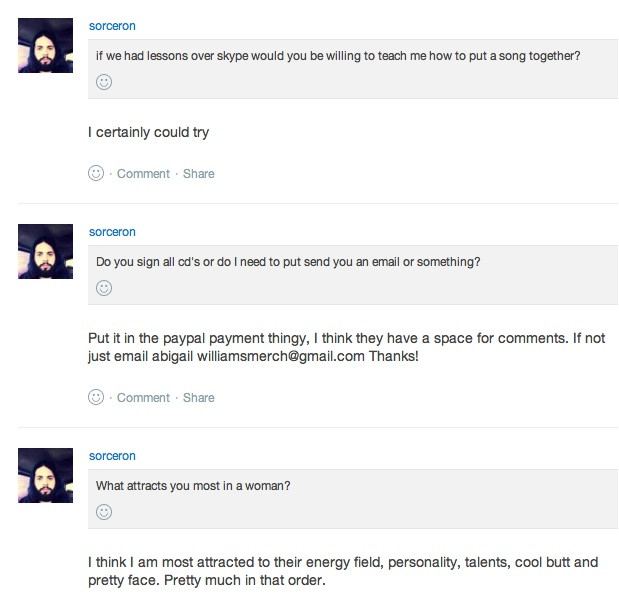The height and width of the screenshot is (605, 619).
Task: Select the "Do you sign all cd's" question text
Action: click(288, 262)
